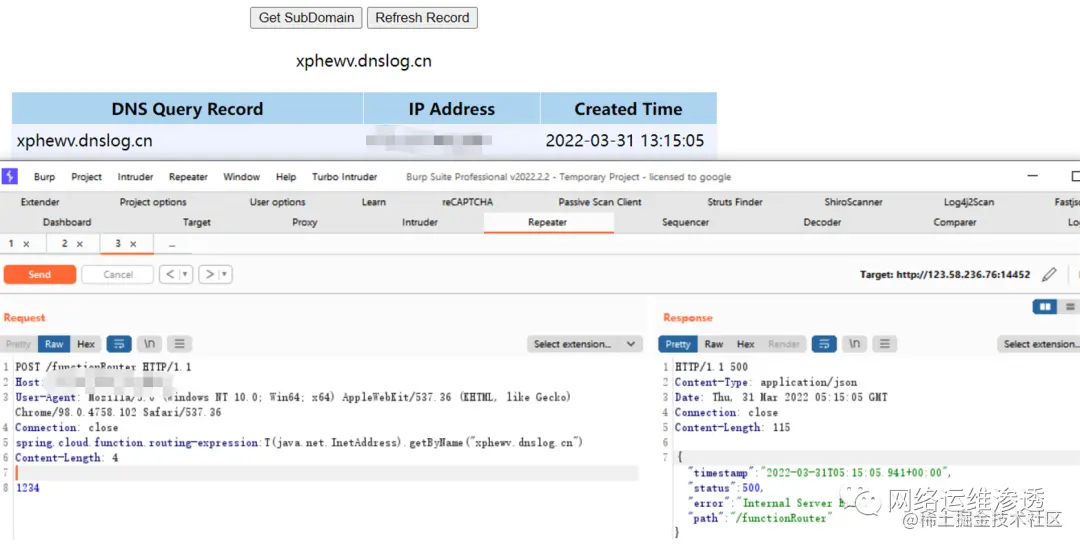1080x547 pixels.
Task: Open the previous-request history dropdown arrow
Action: [185, 274]
